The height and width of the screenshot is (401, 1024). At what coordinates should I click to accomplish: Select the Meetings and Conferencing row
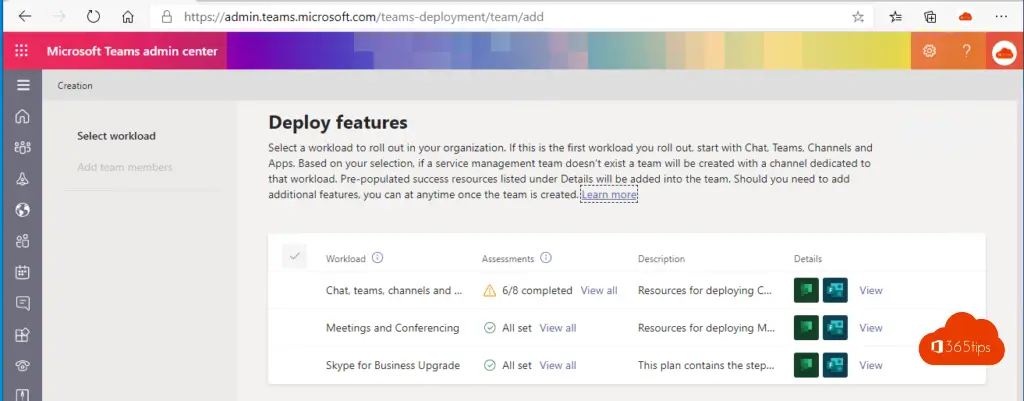(392, 328)
